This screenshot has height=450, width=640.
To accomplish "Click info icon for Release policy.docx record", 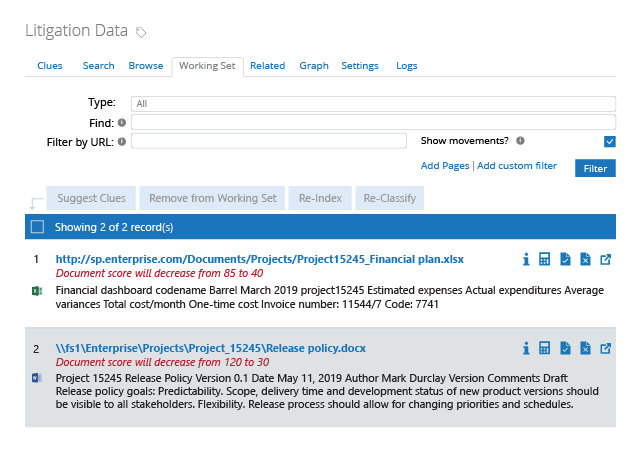I will pyautogui.click(x=526, y=348).
